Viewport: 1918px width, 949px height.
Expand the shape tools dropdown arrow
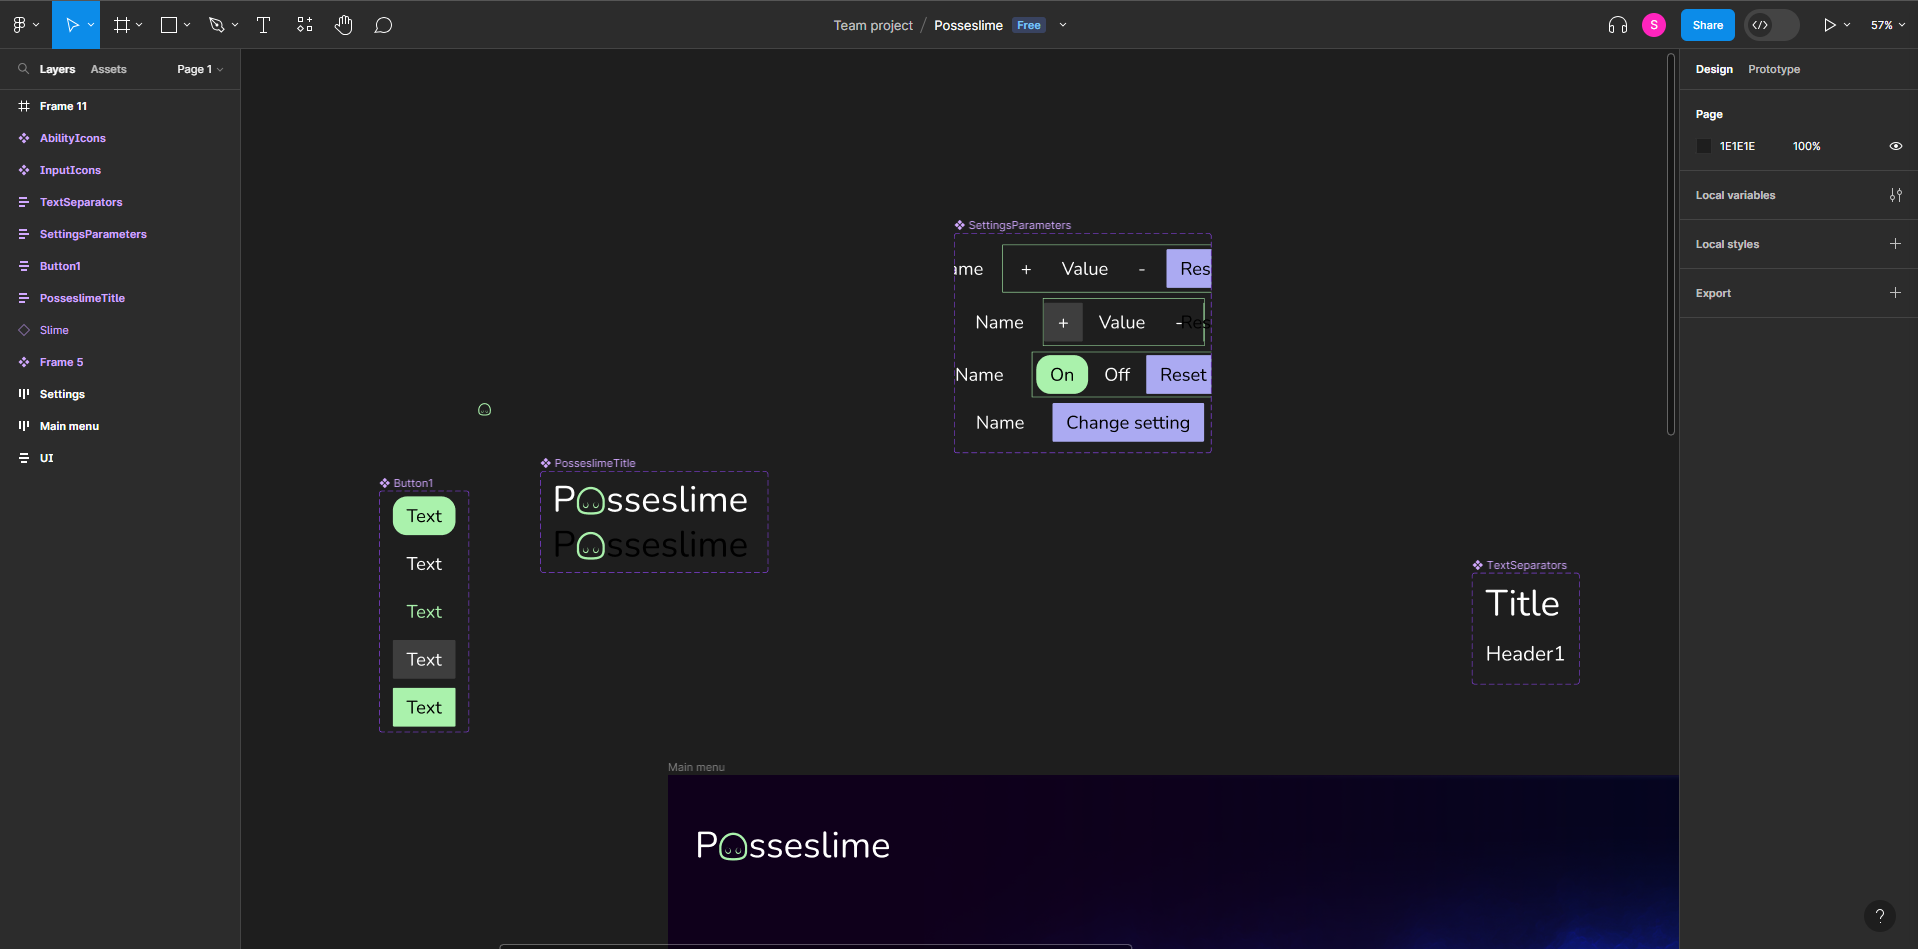click(x=187, y=25)
